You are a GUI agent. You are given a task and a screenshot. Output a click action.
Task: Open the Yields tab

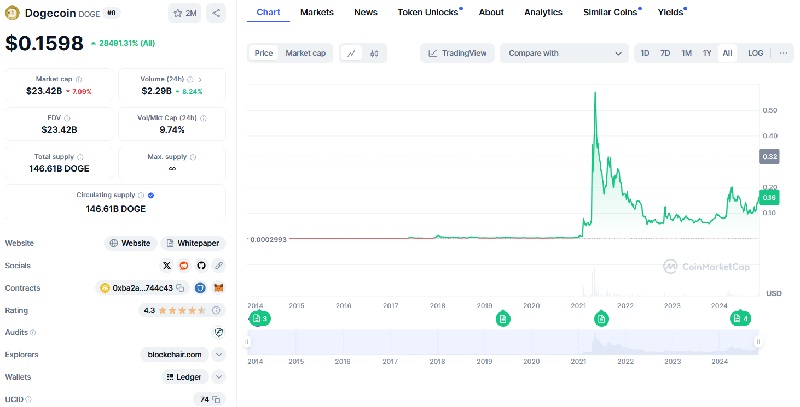tap(672, 12)
